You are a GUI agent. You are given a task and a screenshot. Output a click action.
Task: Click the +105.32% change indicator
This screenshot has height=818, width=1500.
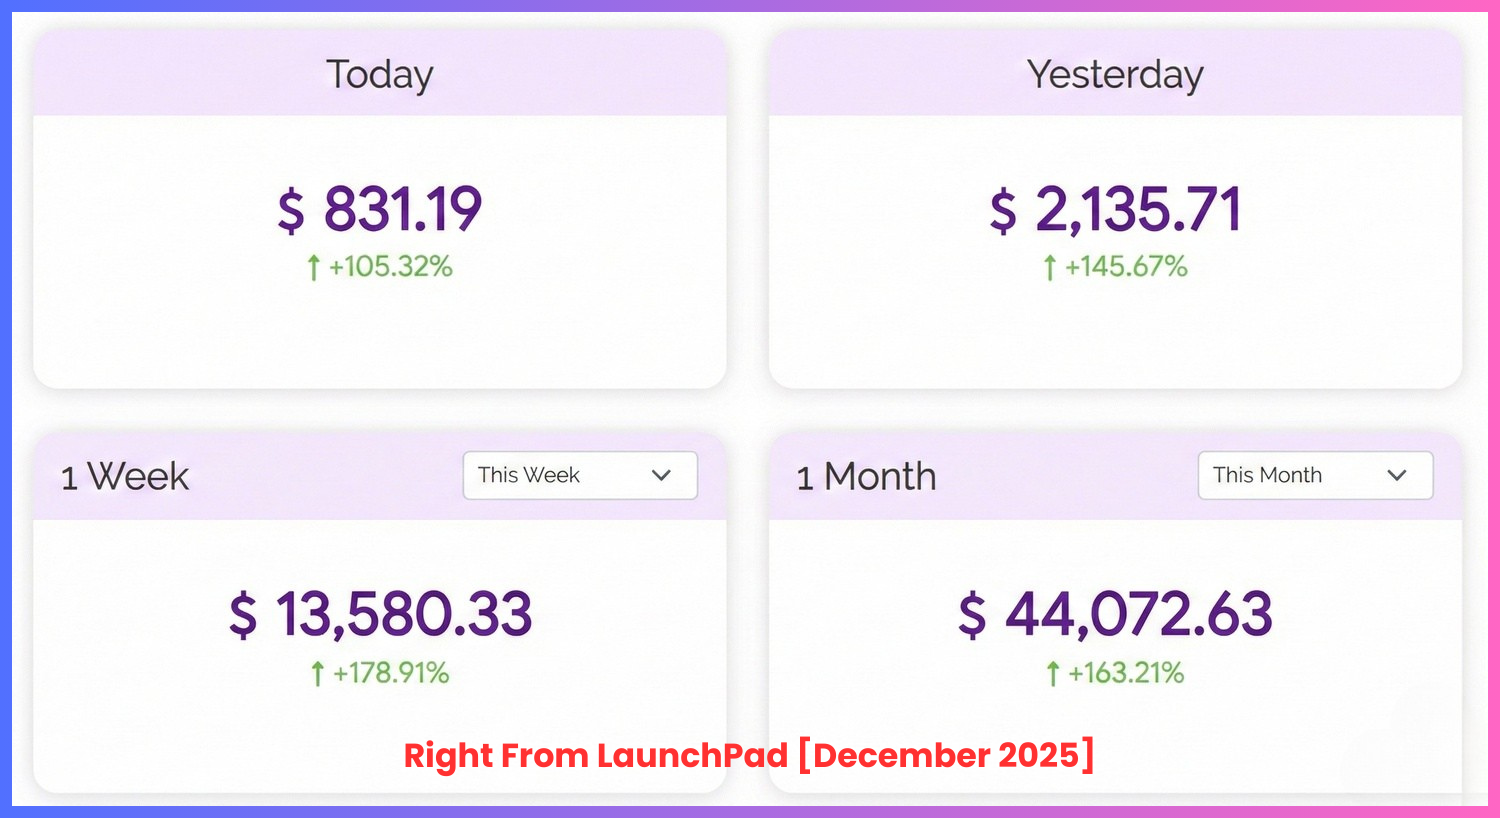pyautogui.click(x=391, y=267)
